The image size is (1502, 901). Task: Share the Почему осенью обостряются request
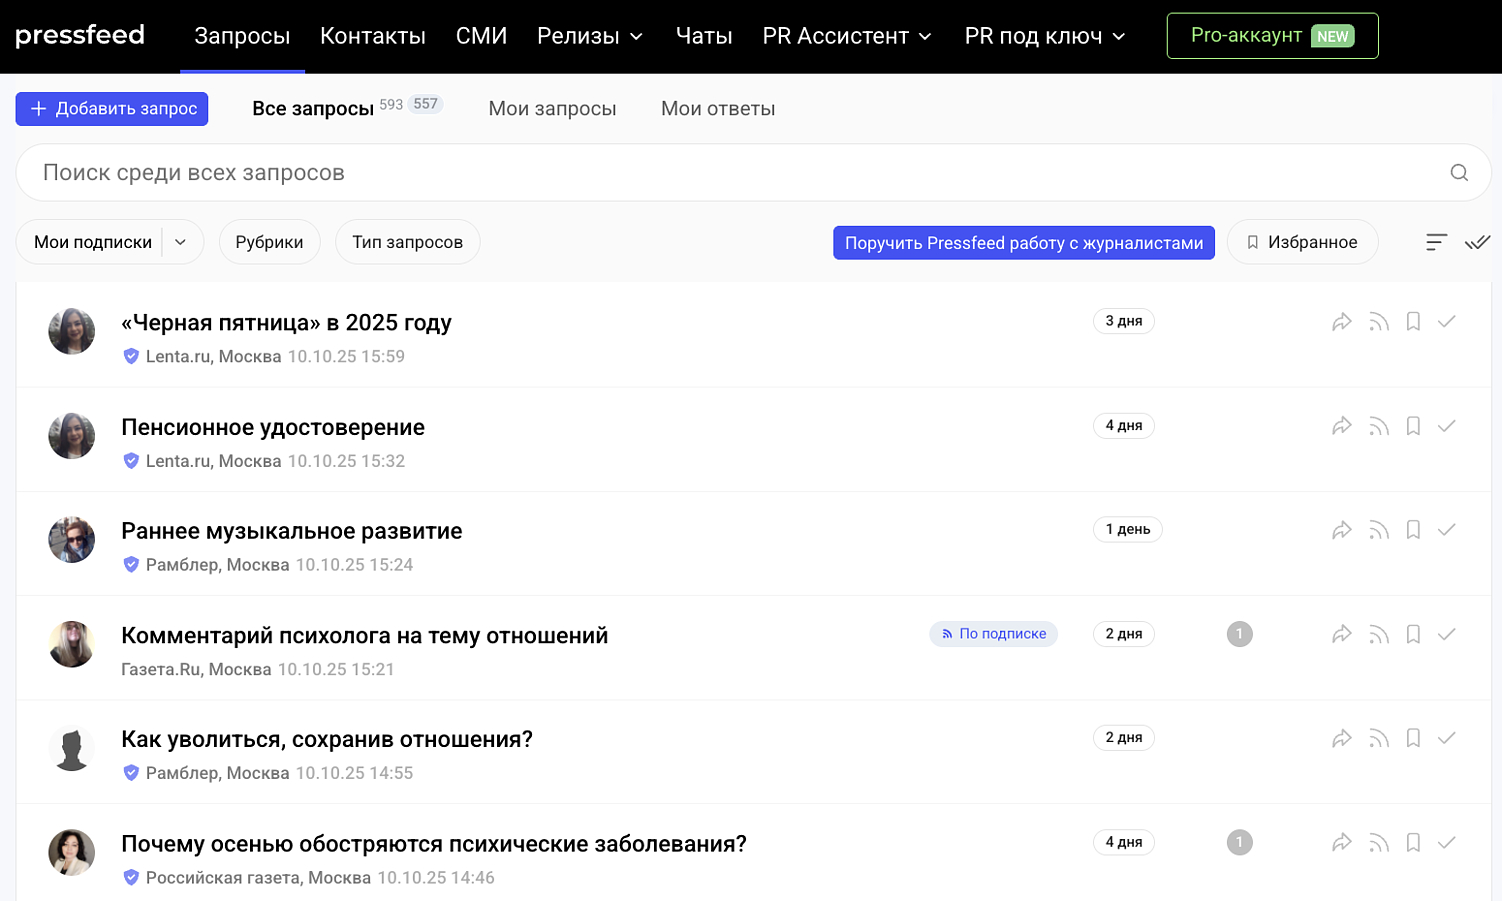point(1342,843)
